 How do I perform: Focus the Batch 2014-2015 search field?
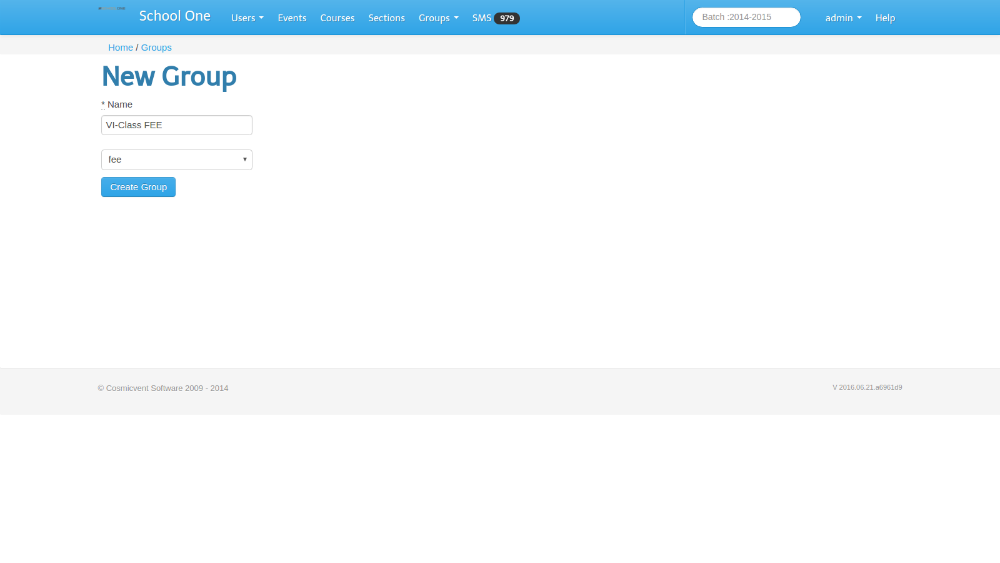[x=746, y=17]
